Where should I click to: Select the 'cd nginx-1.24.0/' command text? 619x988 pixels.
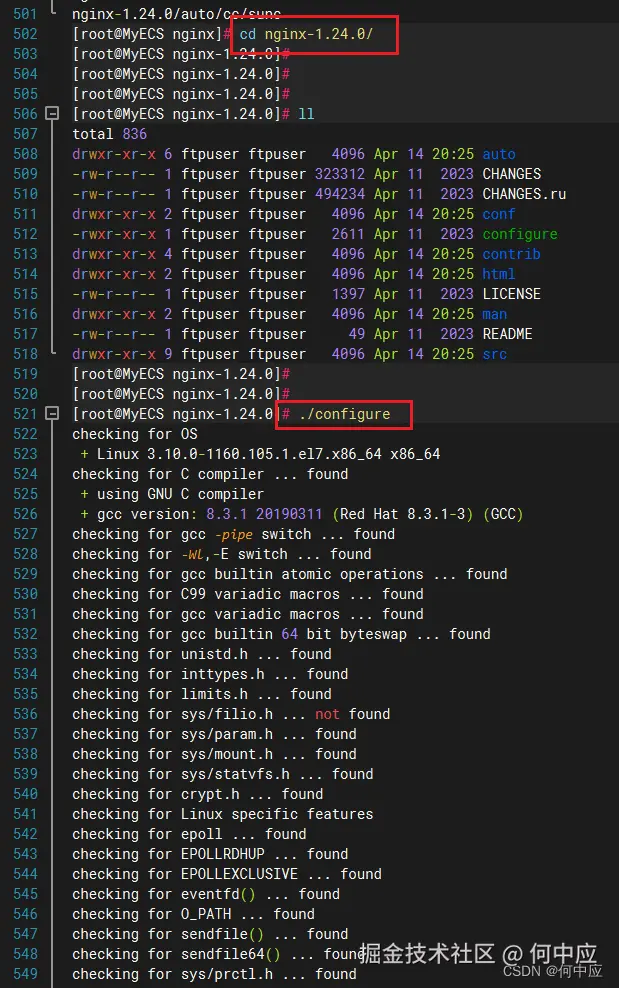pyautogui.click(x=306, y=34)
